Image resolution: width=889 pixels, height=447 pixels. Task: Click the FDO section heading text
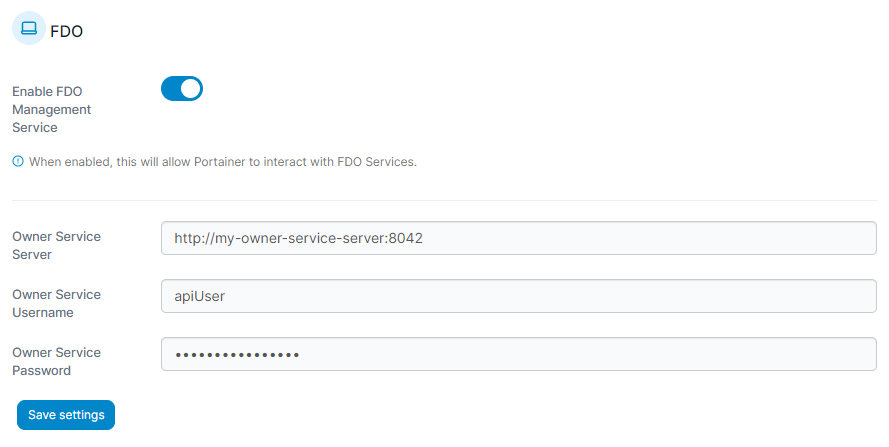pos(66,31)
